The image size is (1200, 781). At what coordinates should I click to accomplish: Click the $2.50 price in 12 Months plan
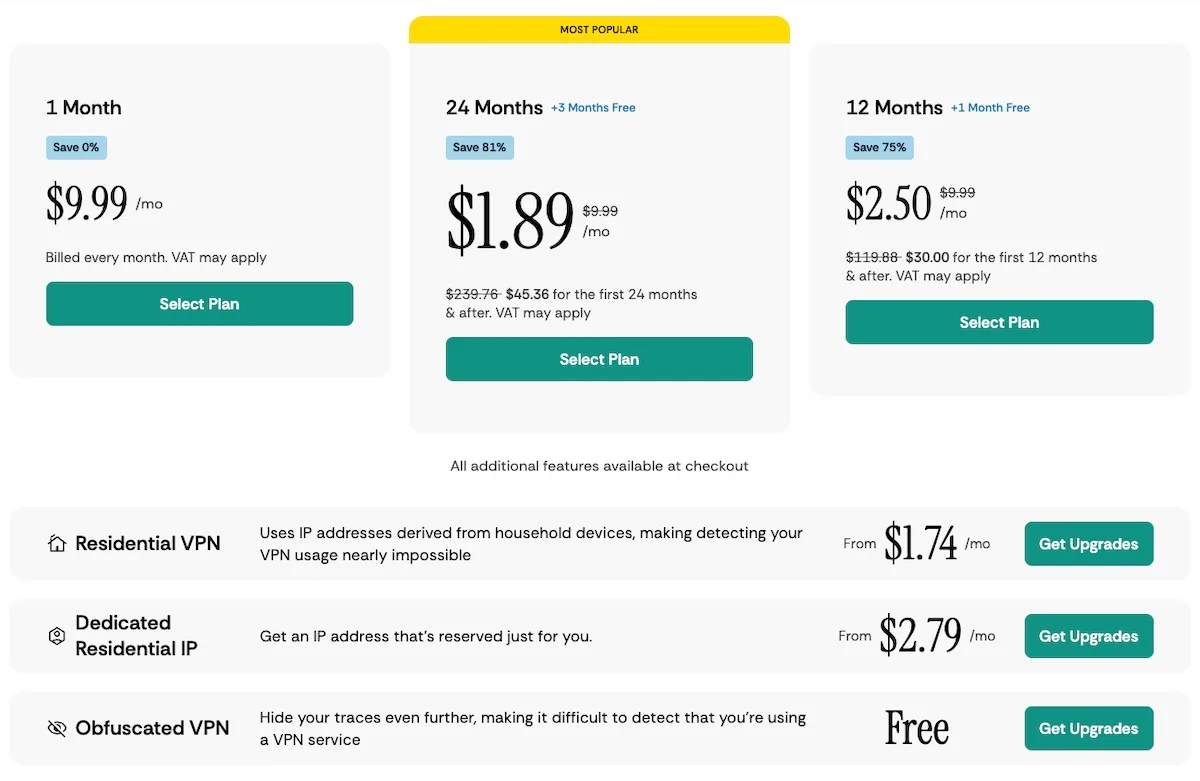pos(888,203)
